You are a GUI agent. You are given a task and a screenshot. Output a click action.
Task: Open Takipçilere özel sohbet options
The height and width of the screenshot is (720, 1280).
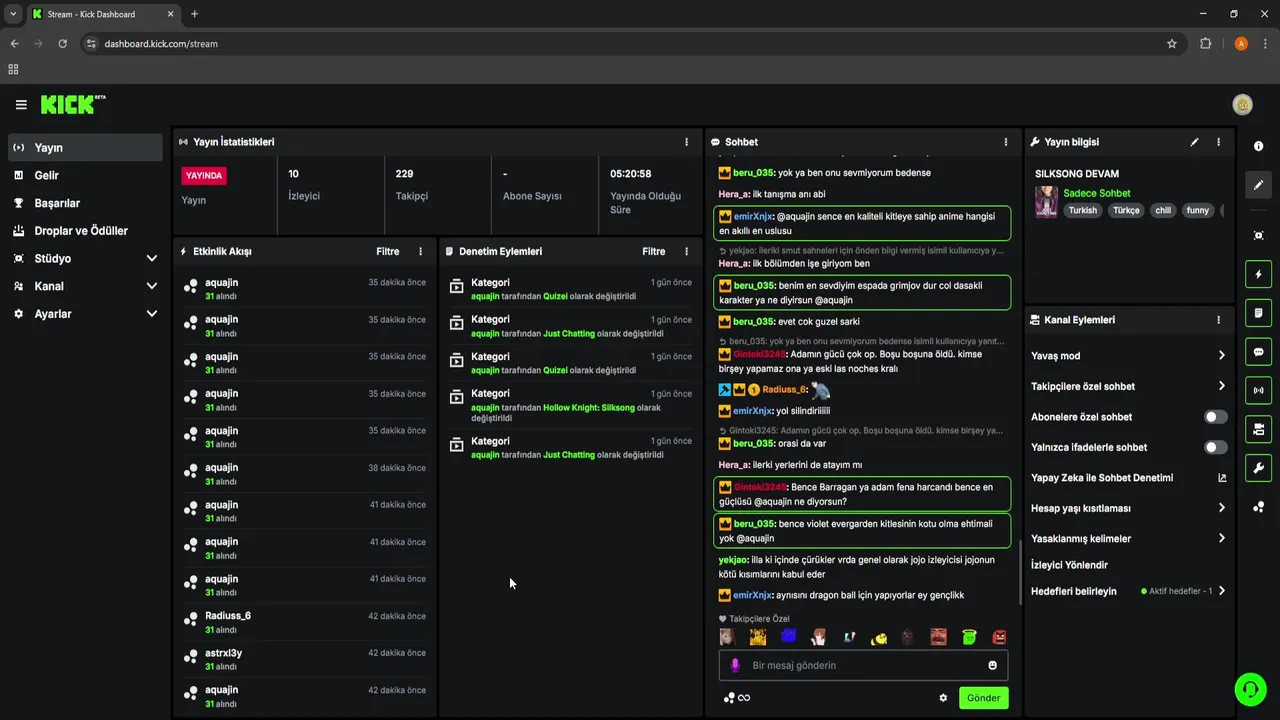1129,386
